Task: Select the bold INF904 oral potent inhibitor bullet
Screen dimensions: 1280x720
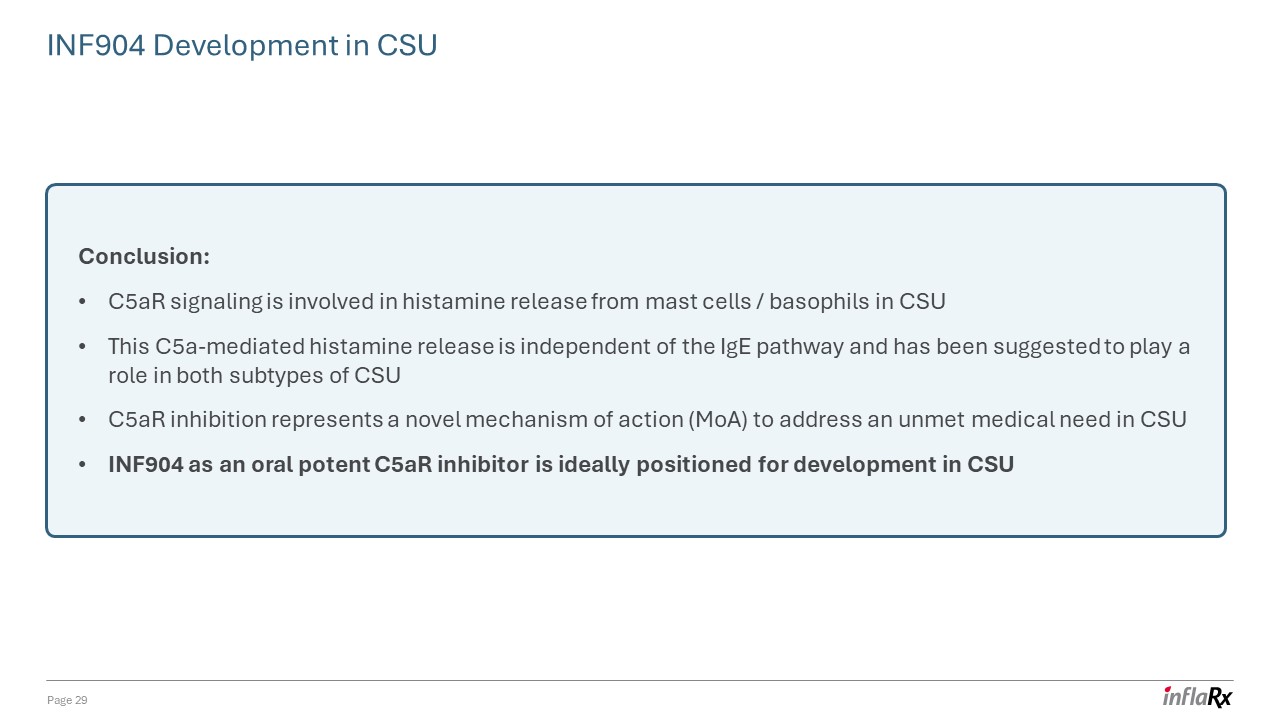Action: (560, 465)
